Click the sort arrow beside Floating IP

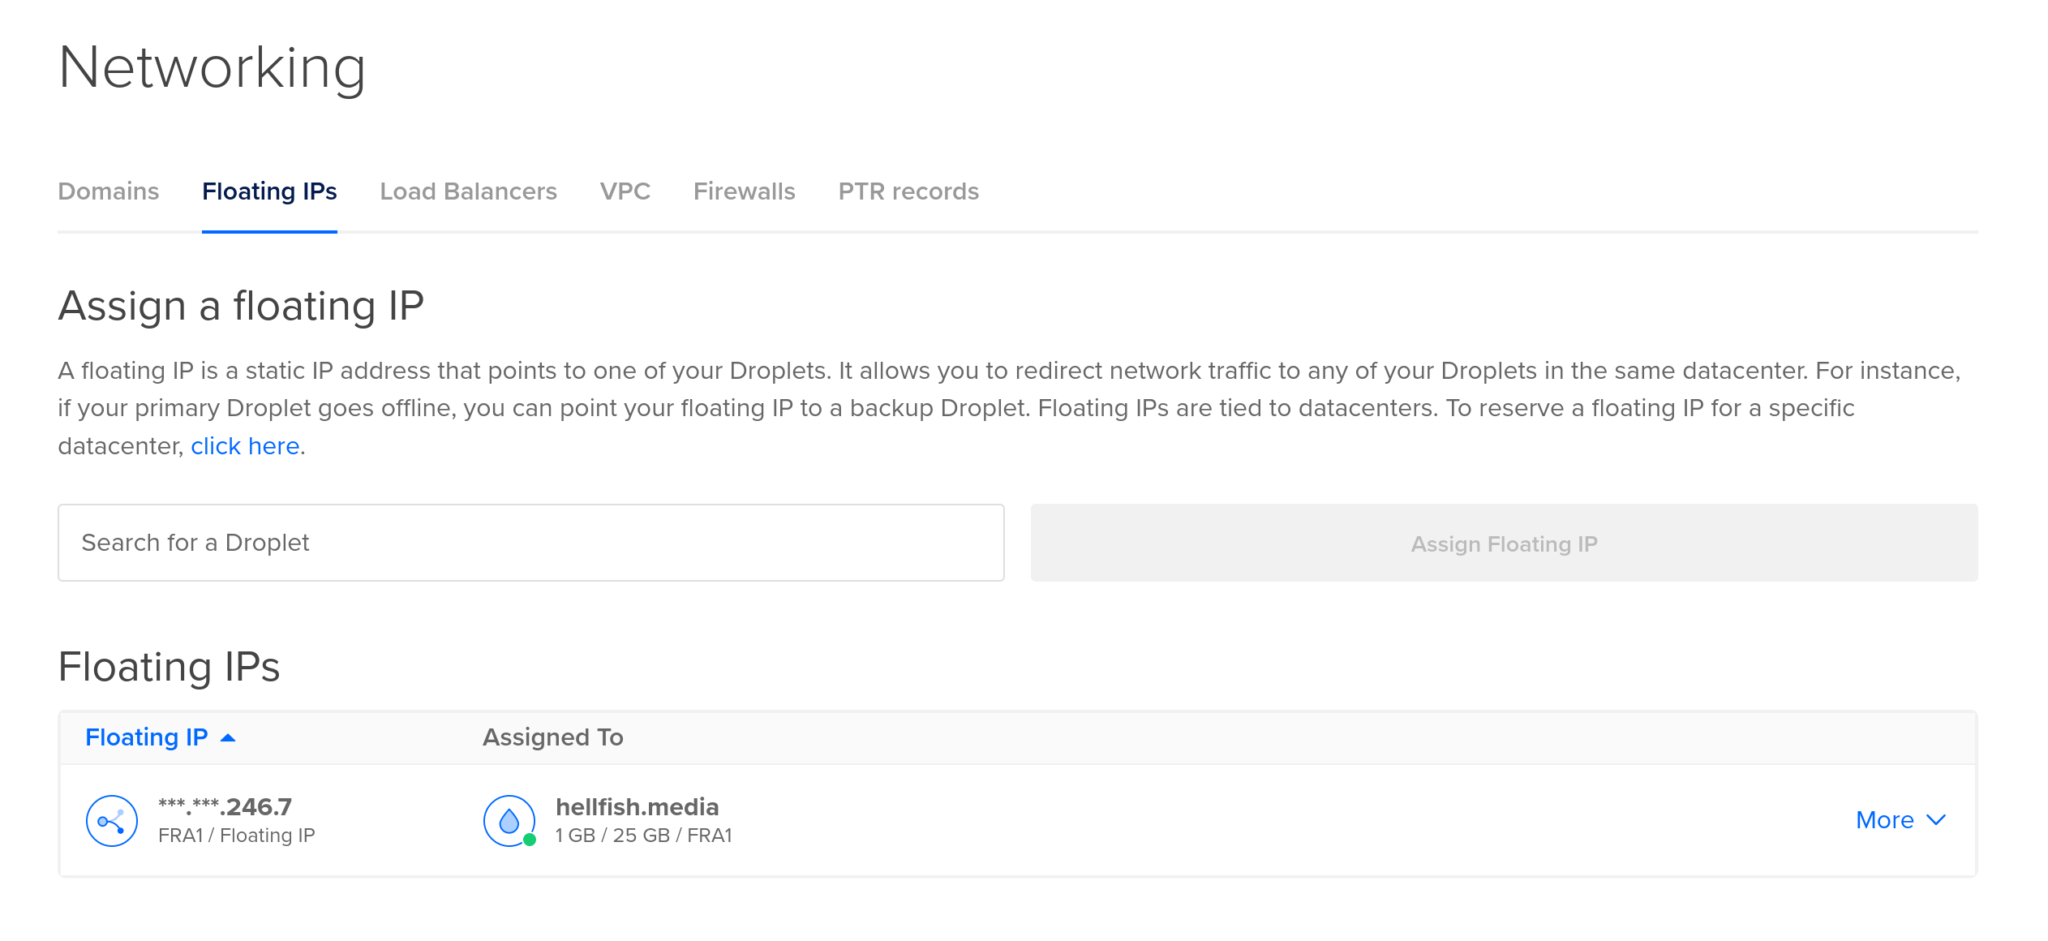[229, 737]
